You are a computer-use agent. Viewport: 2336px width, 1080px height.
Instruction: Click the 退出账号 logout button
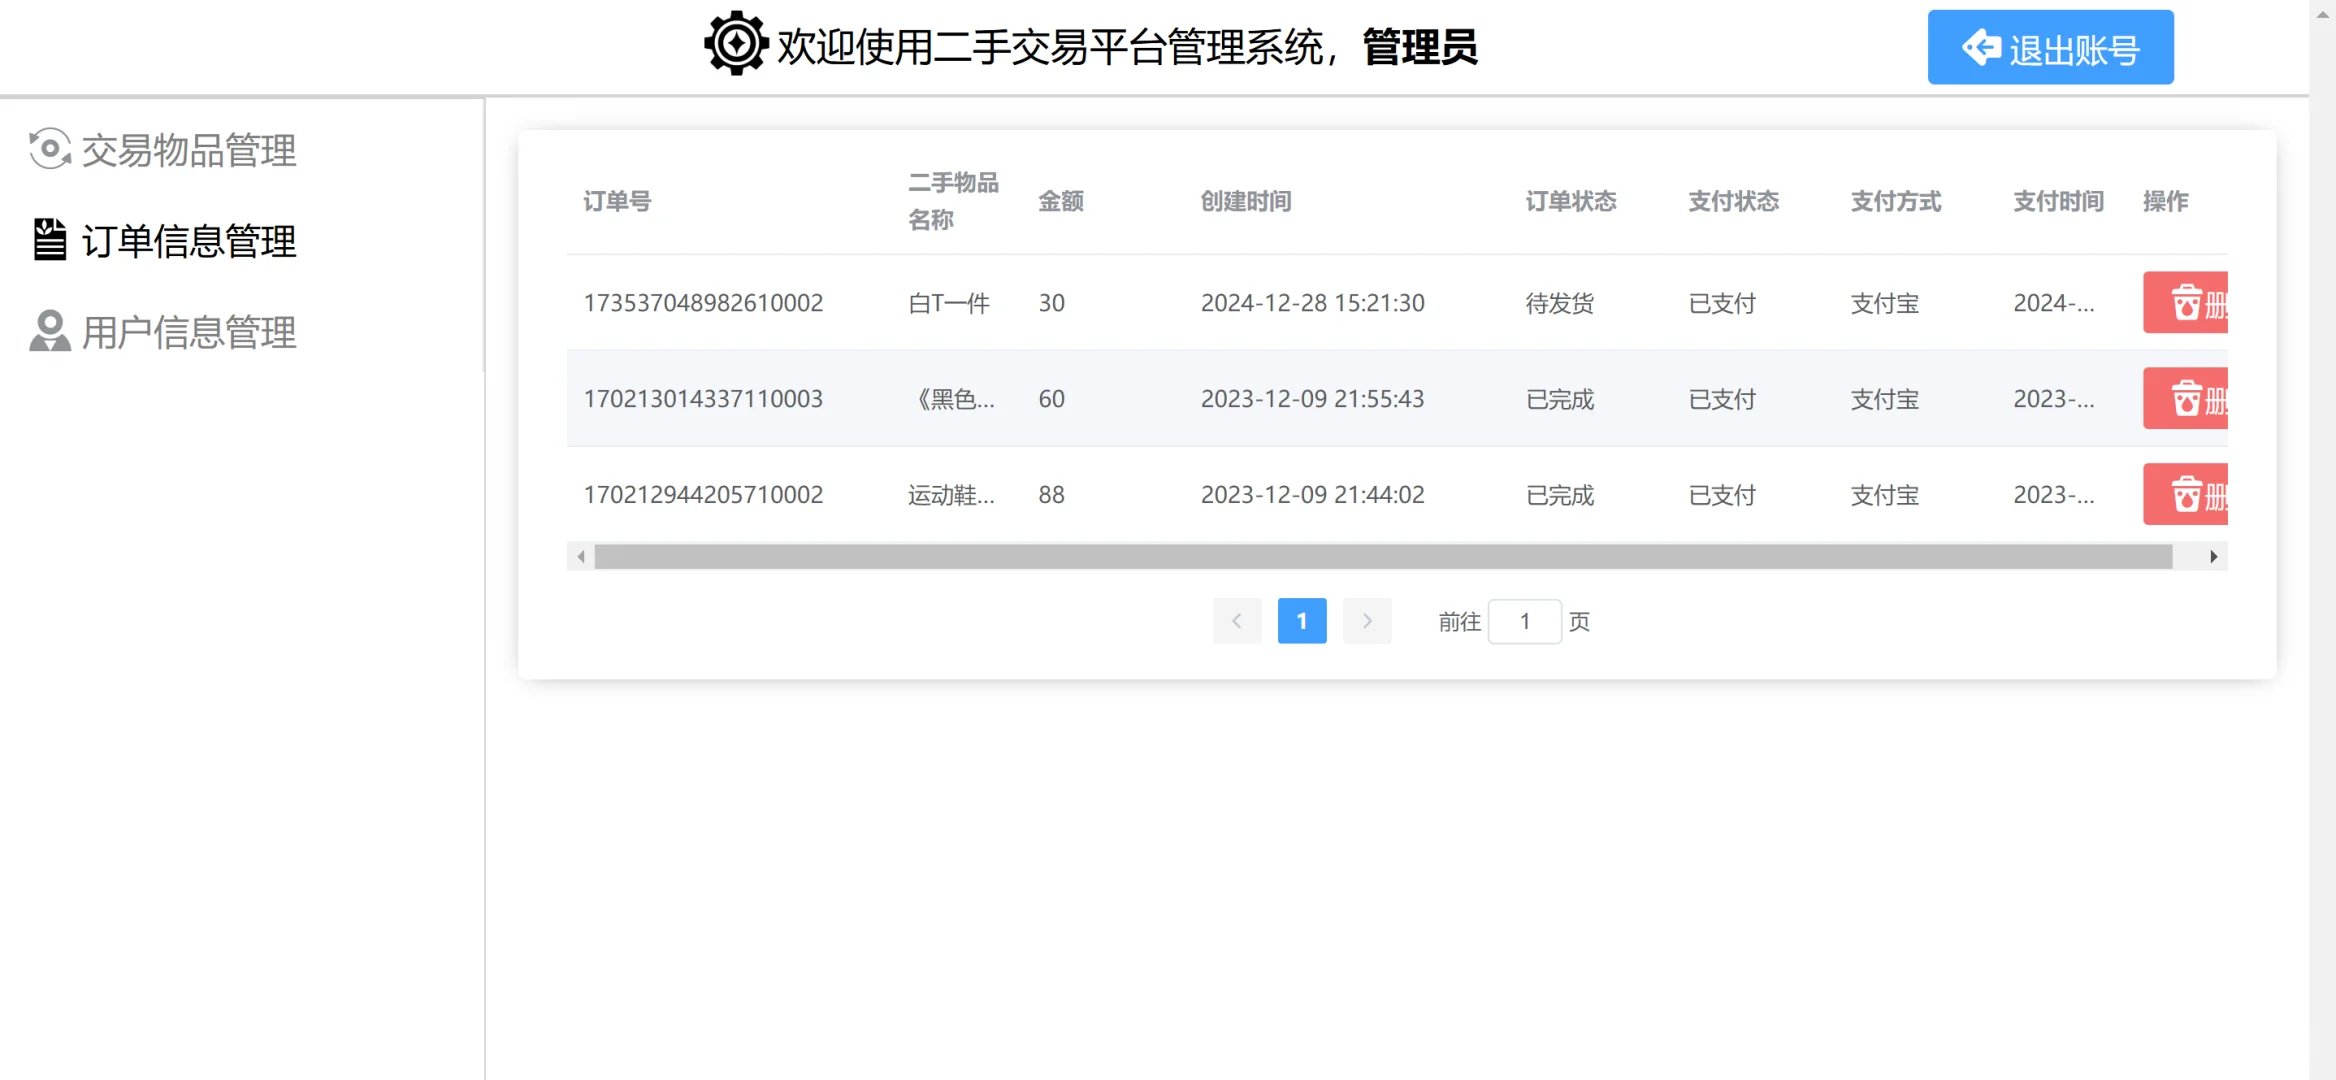point(2050,46)
